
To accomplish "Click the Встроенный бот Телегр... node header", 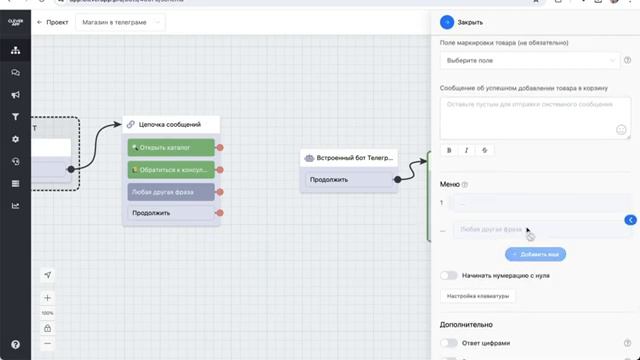I will coord(349,158).
